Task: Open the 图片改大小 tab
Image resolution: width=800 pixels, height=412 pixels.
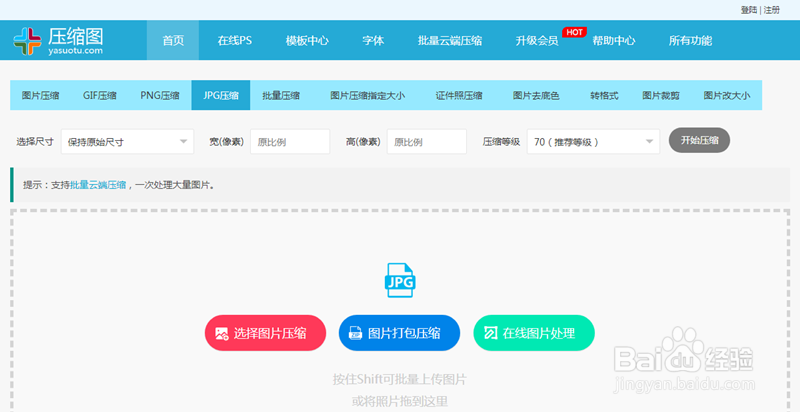Action: [x=727, y=95]
